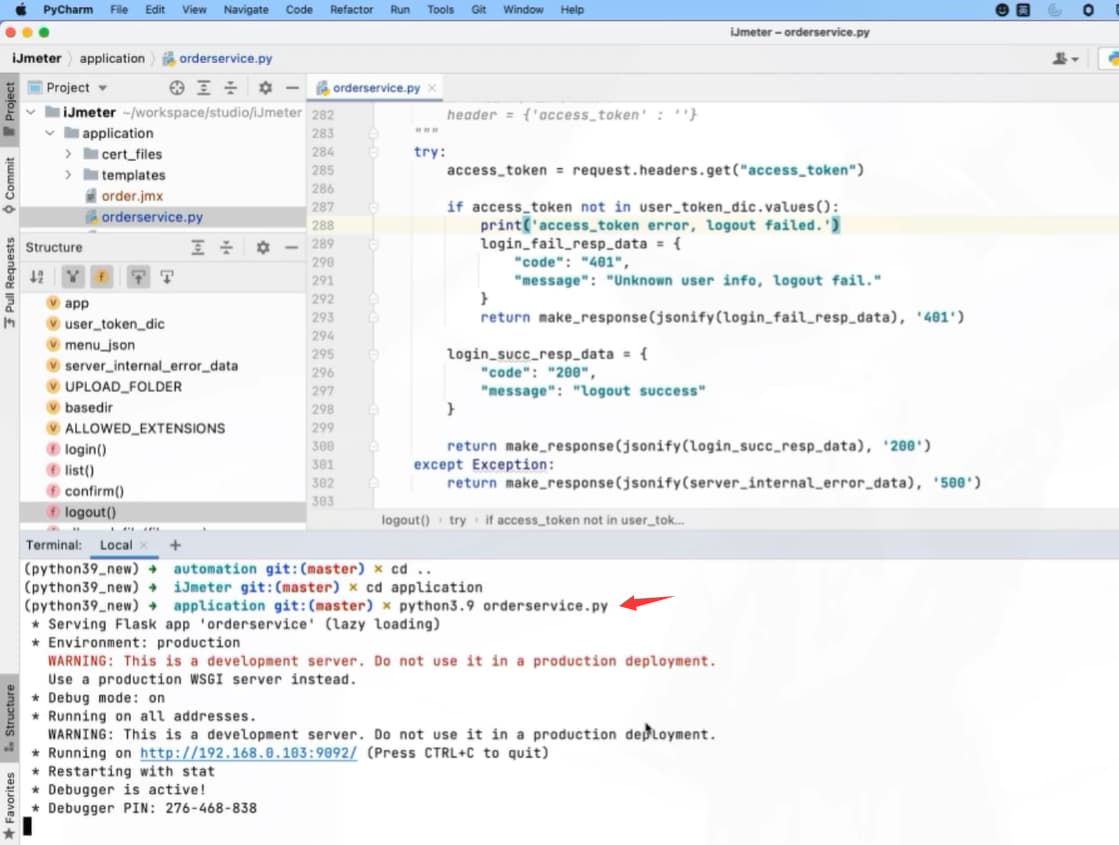Open the Git menu
Screen dimensions: 1119x845
click(x=479, y=10)
